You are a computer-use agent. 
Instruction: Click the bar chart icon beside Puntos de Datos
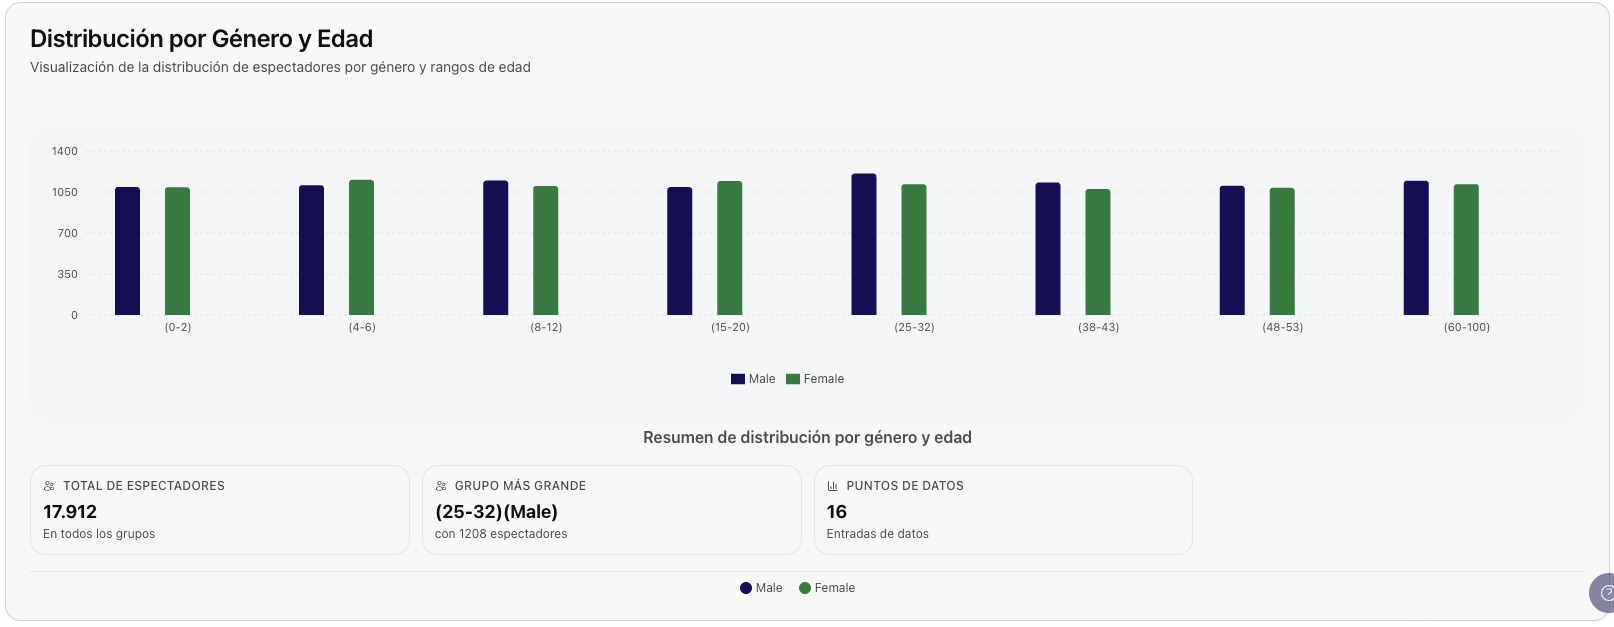[833, 486]
